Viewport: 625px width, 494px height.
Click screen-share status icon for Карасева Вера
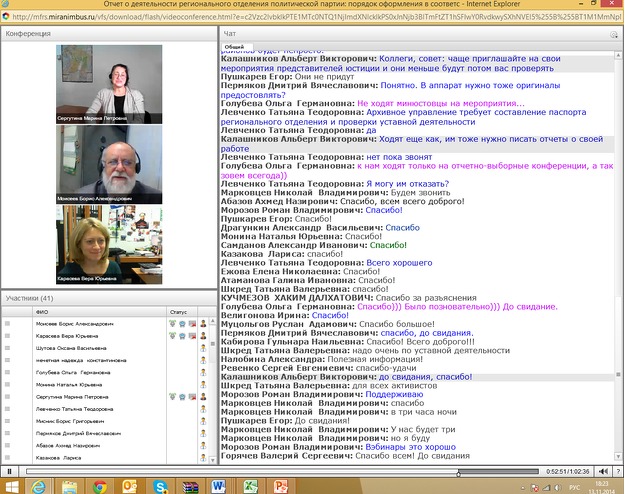coord(192,336)
